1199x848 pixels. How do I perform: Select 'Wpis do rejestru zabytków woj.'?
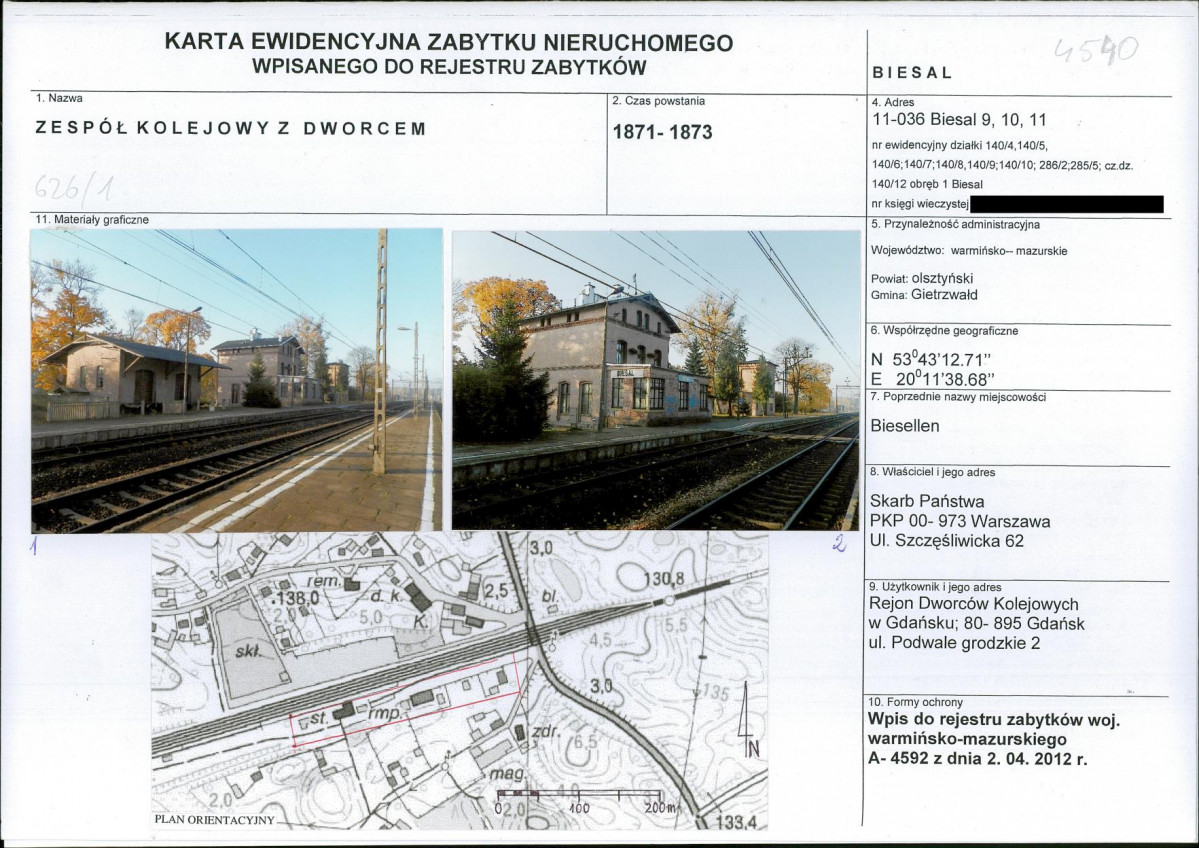point(994,720)
